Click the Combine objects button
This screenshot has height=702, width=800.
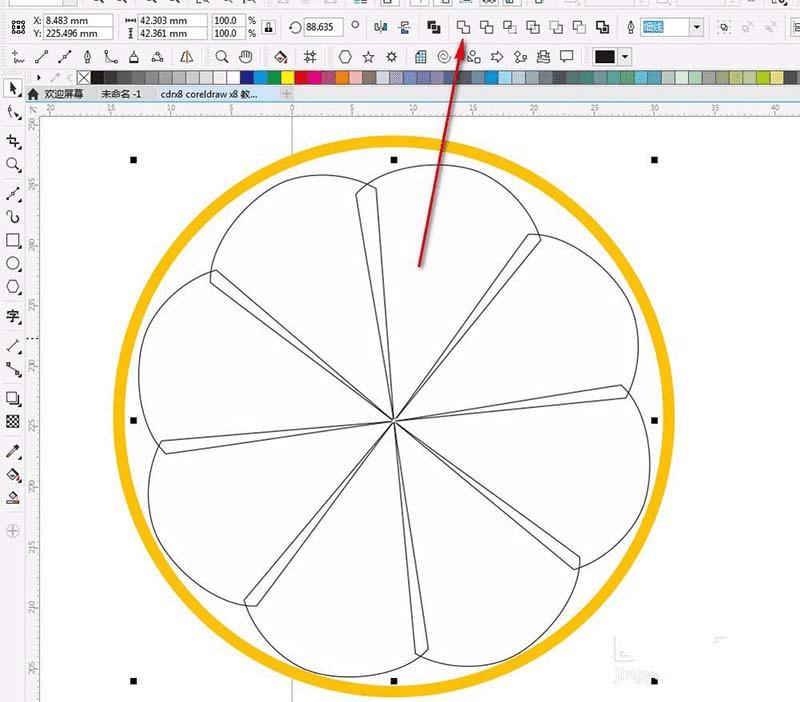tap(434, 27)
